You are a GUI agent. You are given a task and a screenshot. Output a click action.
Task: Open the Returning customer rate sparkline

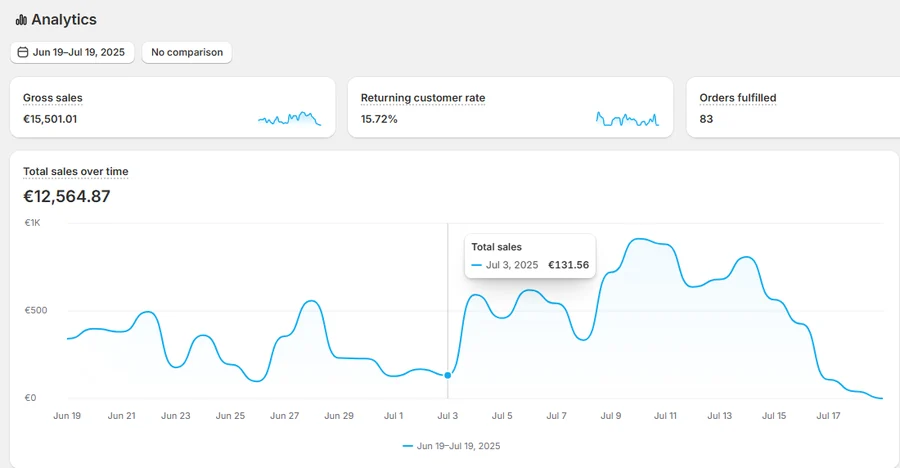point(627,119)
